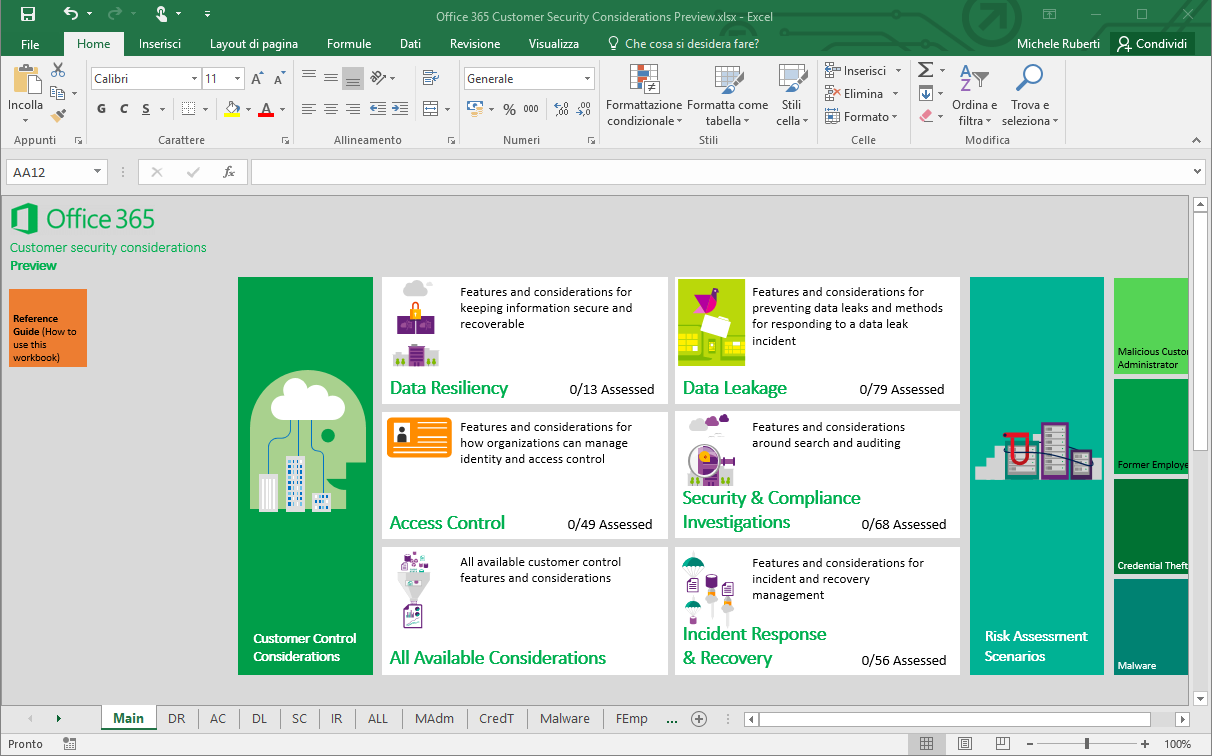
Task: Open Stili cella gallery
Action: pos(792,96)
